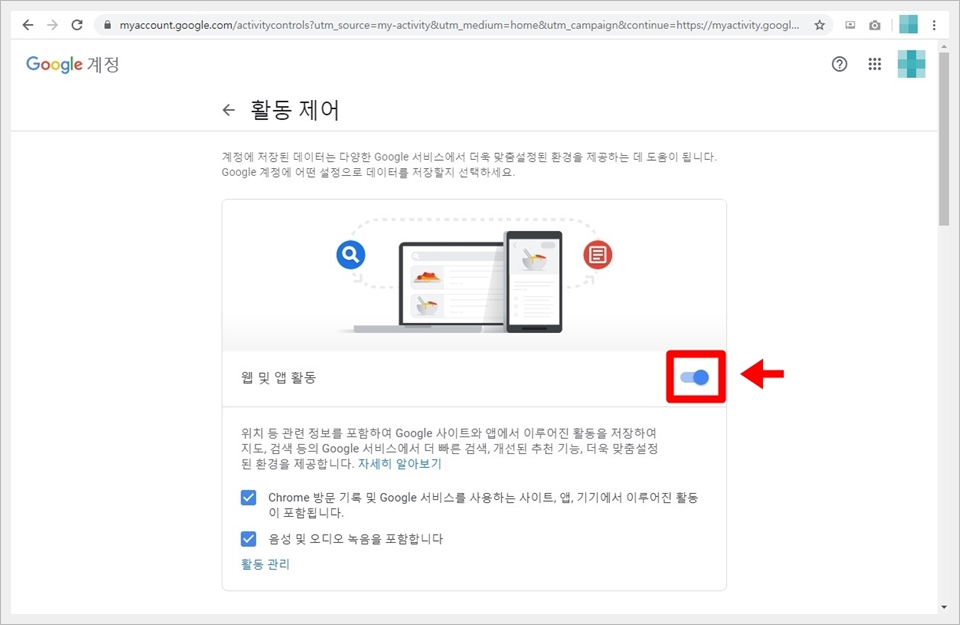Open Google help question mark icon
960x625 pixels.
(x=839, y=64)
